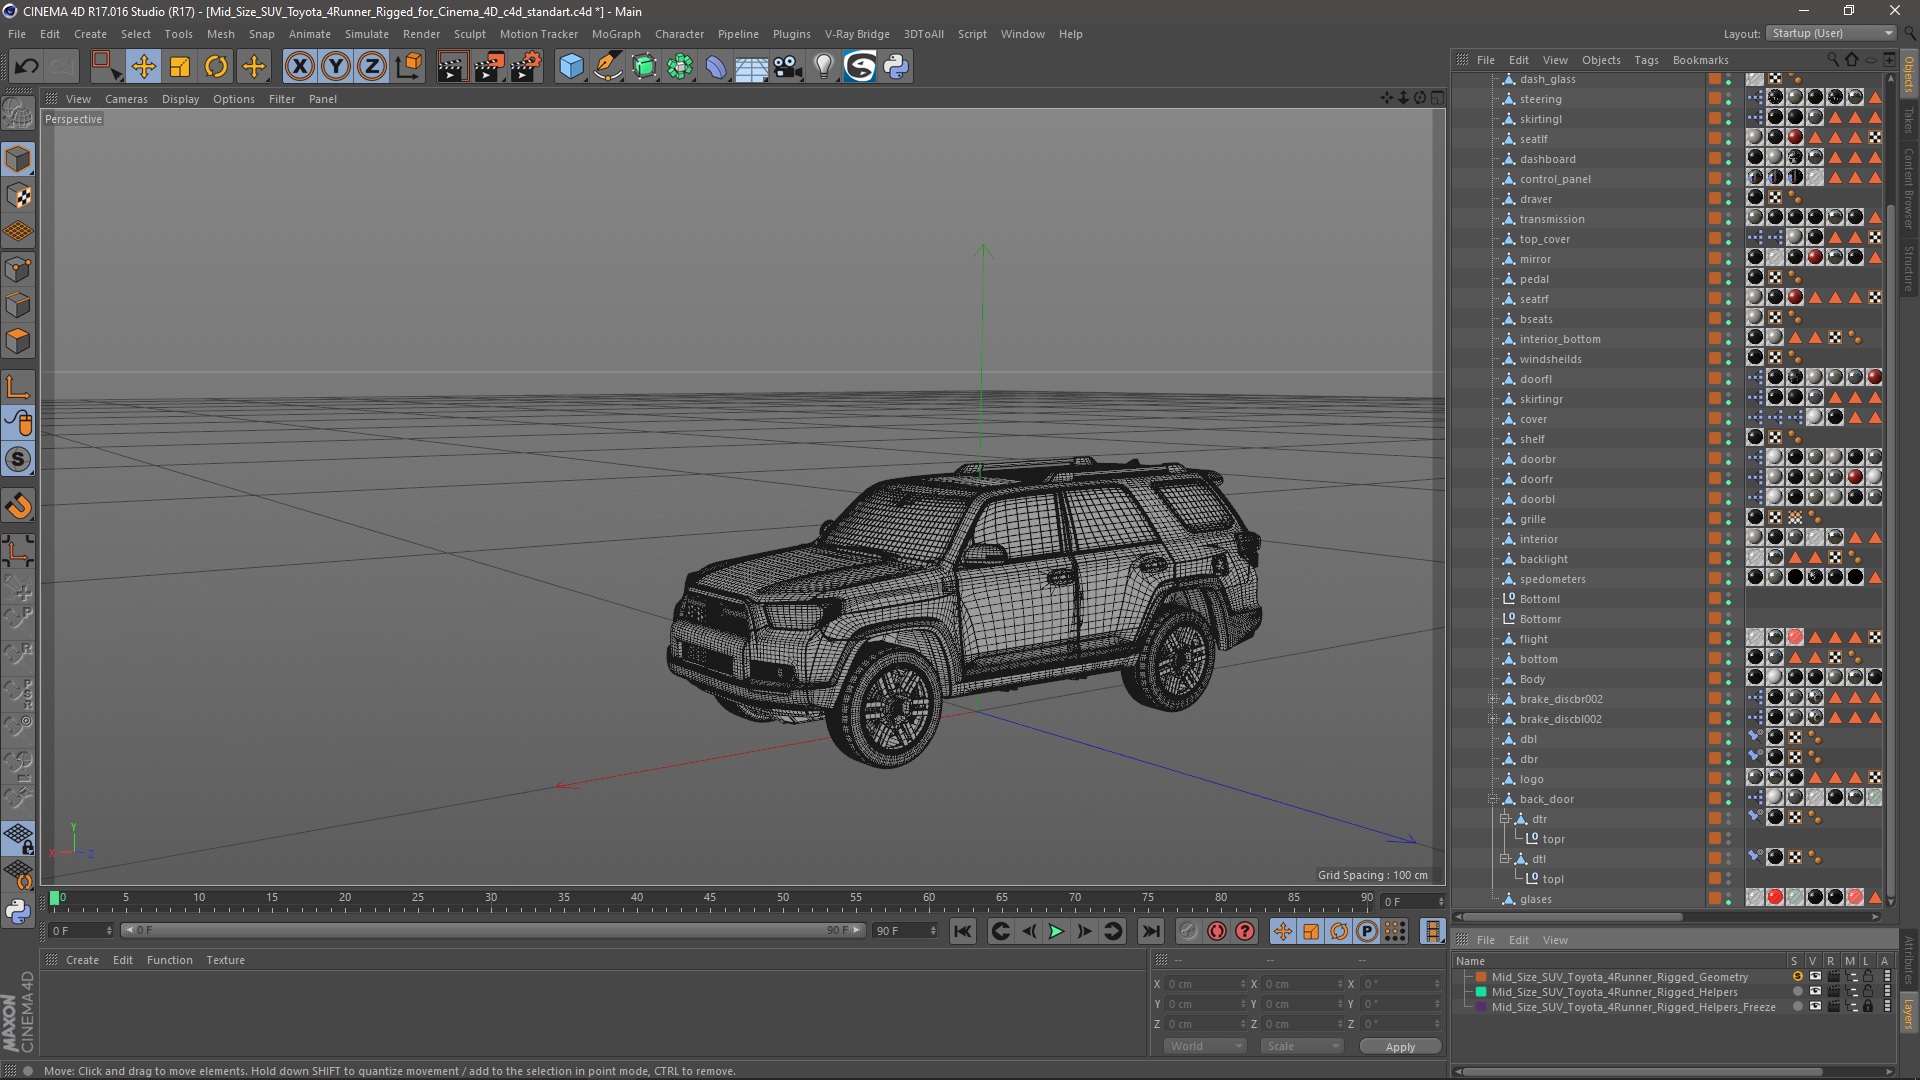
Task: Click the green Helpers layer color swatch
Action: [x=1481, y=992]
